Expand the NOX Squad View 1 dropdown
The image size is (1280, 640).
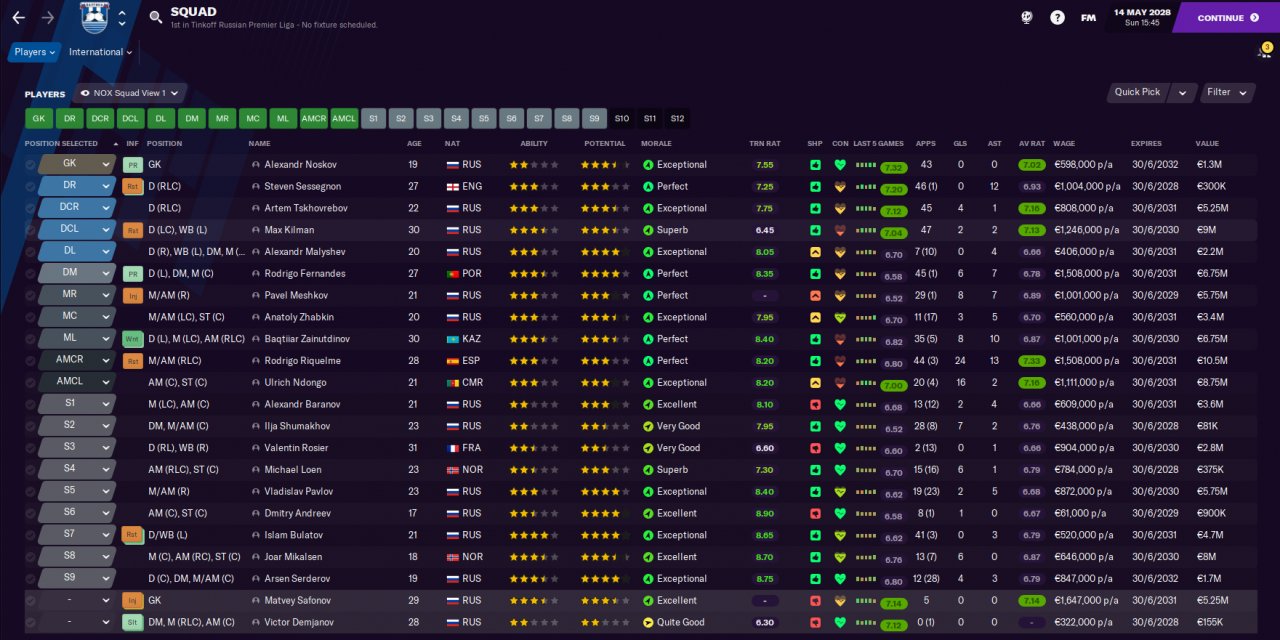[x=129, y=93]
